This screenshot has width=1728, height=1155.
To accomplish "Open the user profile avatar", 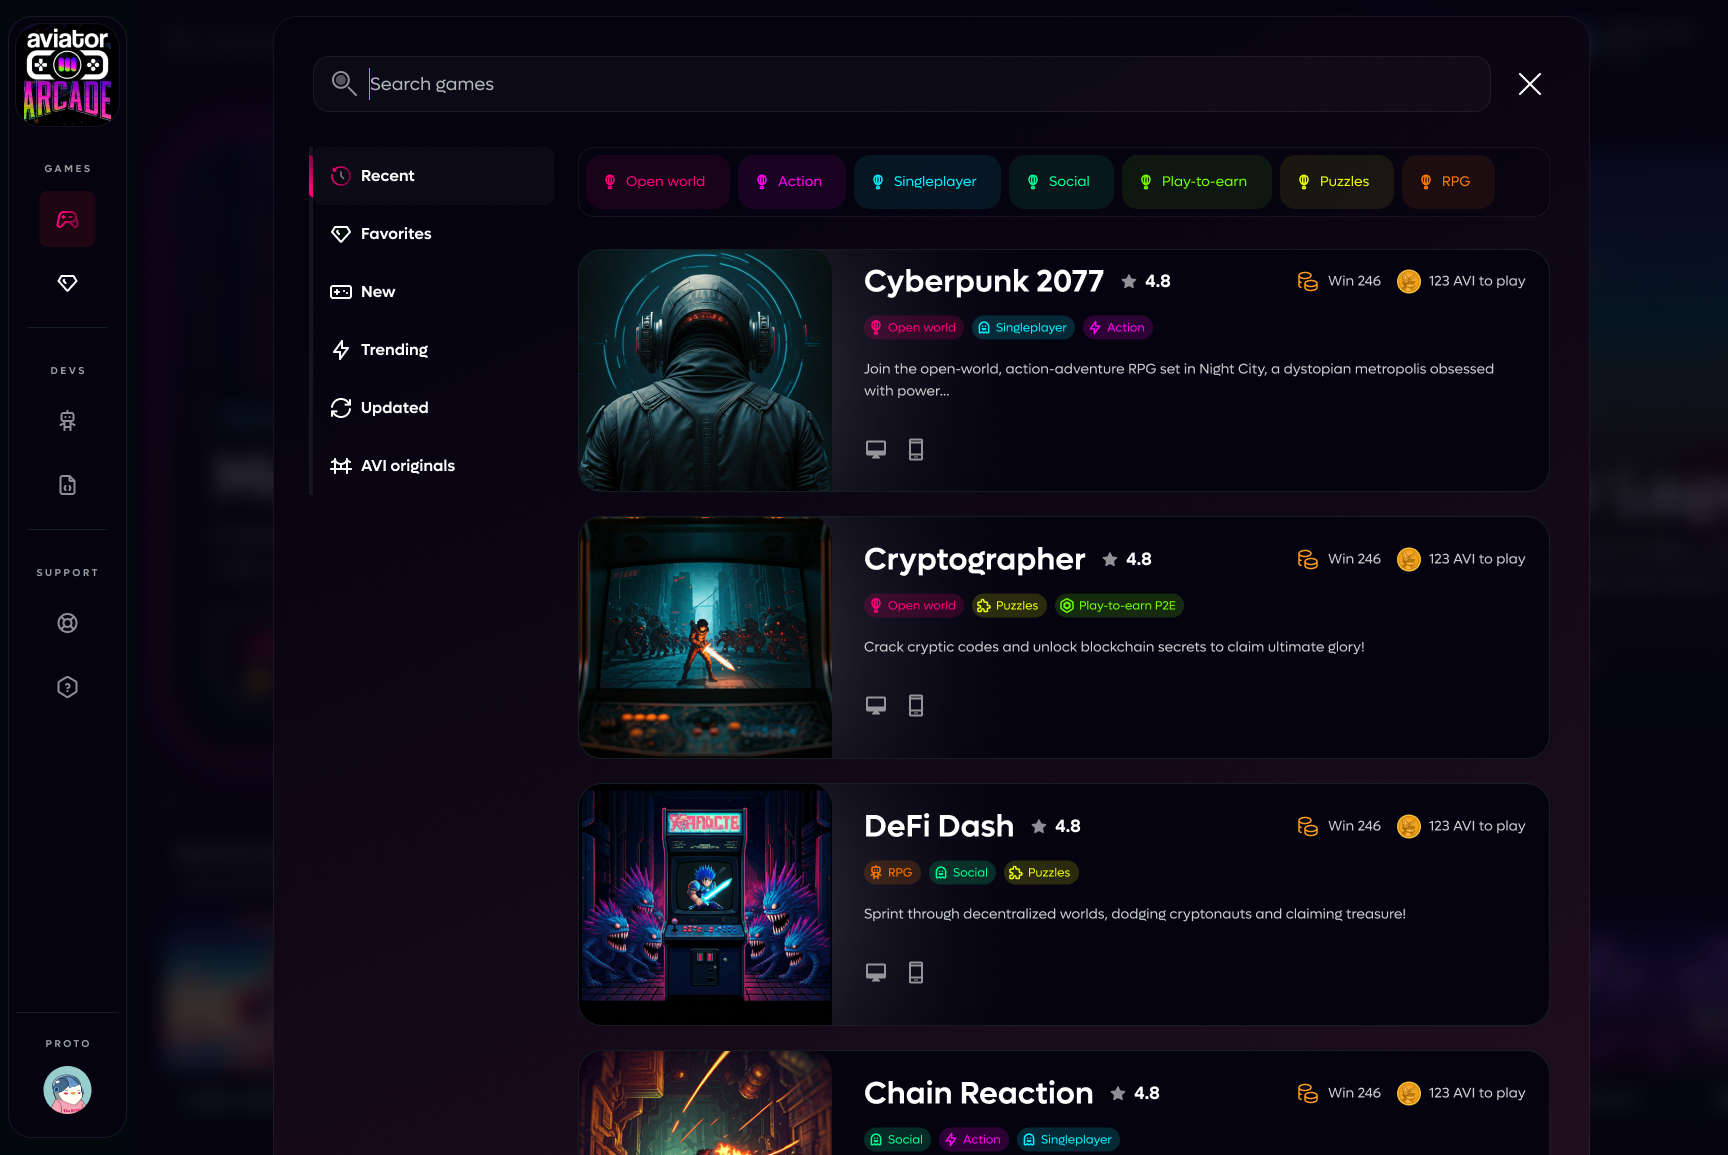I will pyautogui.click(x=68, y=1090).
